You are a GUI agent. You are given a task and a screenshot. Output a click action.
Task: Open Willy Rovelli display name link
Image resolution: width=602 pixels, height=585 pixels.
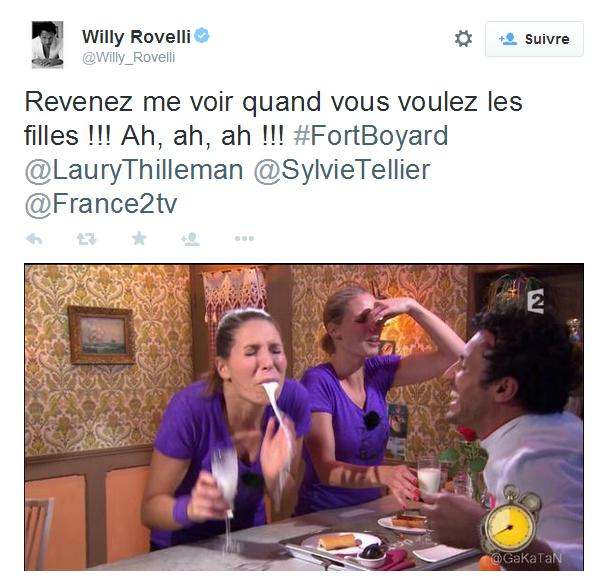point(136,37)
